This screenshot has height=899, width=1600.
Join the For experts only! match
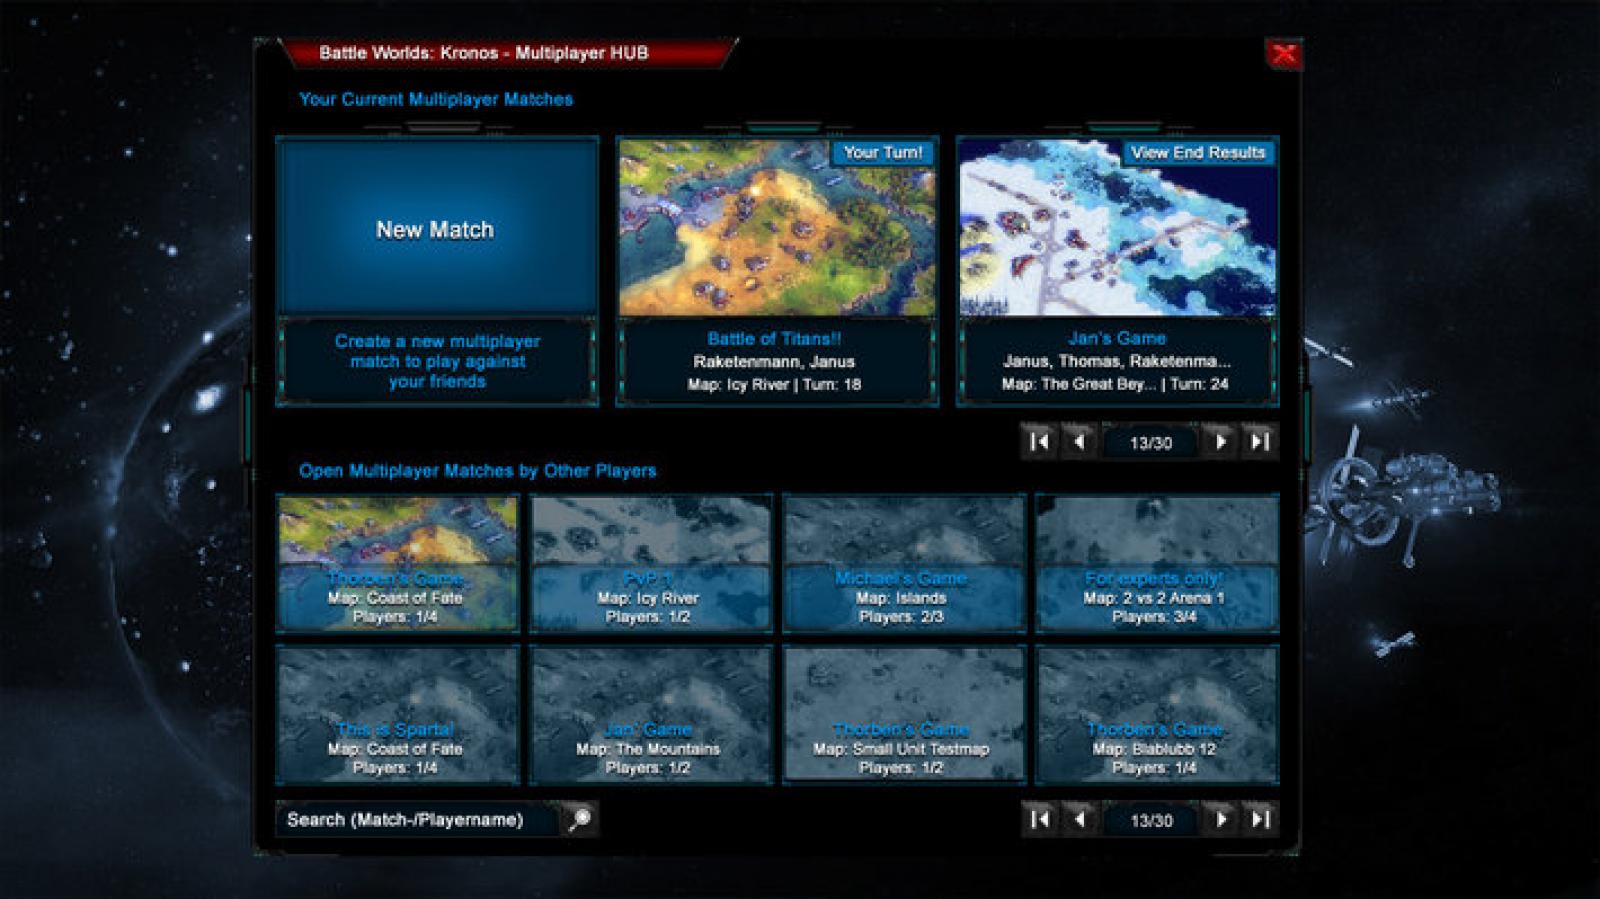(1157, 563)
